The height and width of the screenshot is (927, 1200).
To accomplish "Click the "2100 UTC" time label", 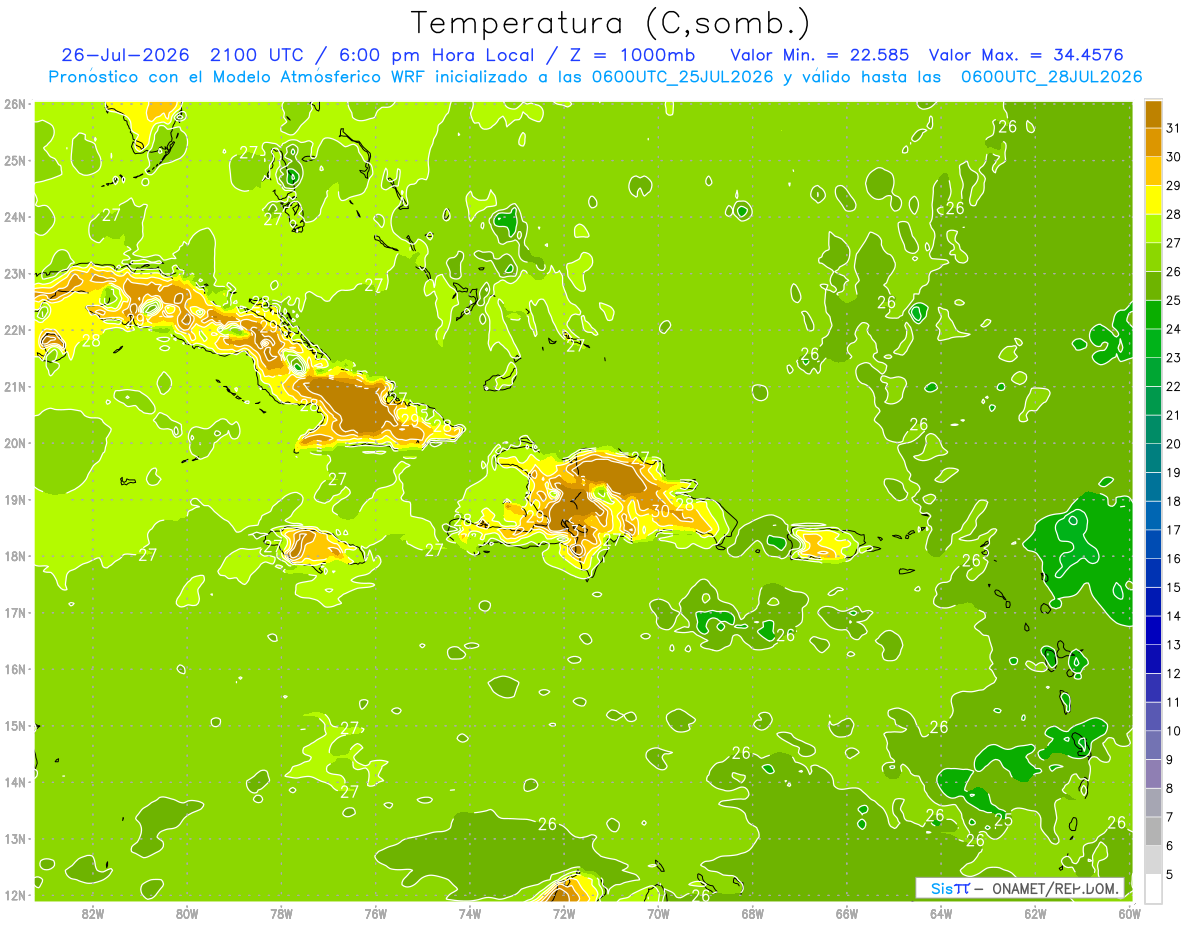I will pos(258,55).
